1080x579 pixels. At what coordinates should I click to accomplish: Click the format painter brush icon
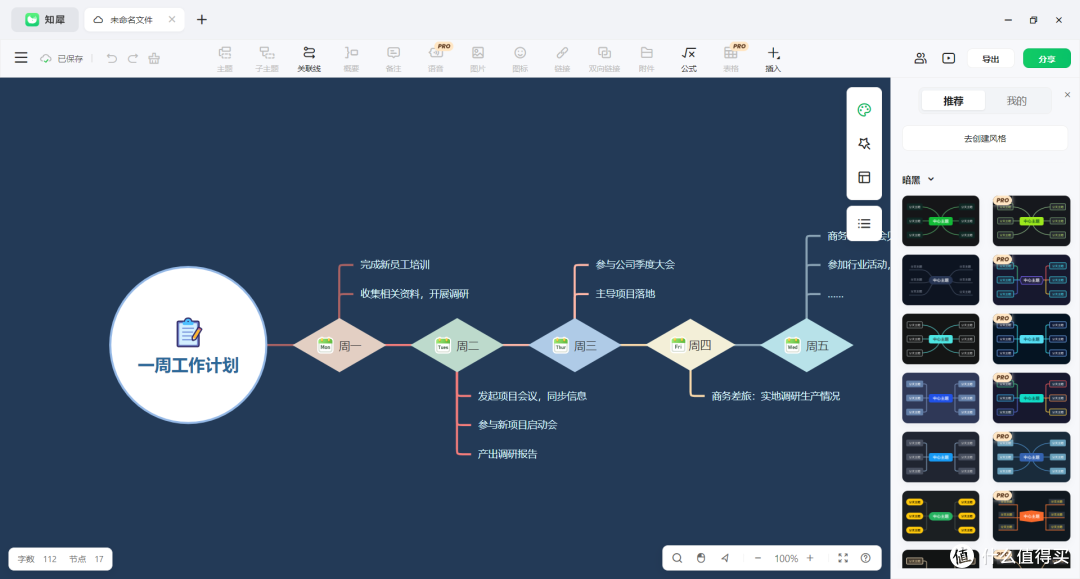tap(154, 59)
